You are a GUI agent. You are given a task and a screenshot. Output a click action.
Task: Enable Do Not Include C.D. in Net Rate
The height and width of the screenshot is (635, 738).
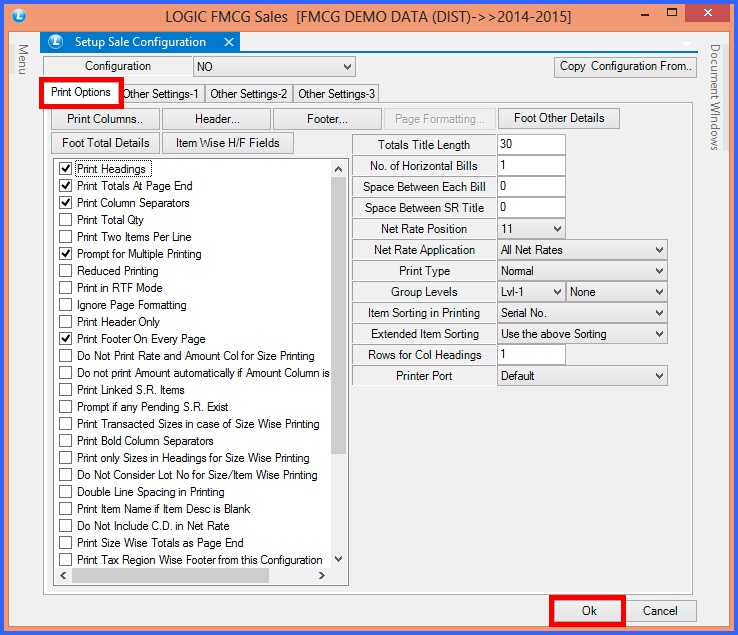[x=65, y=525]
